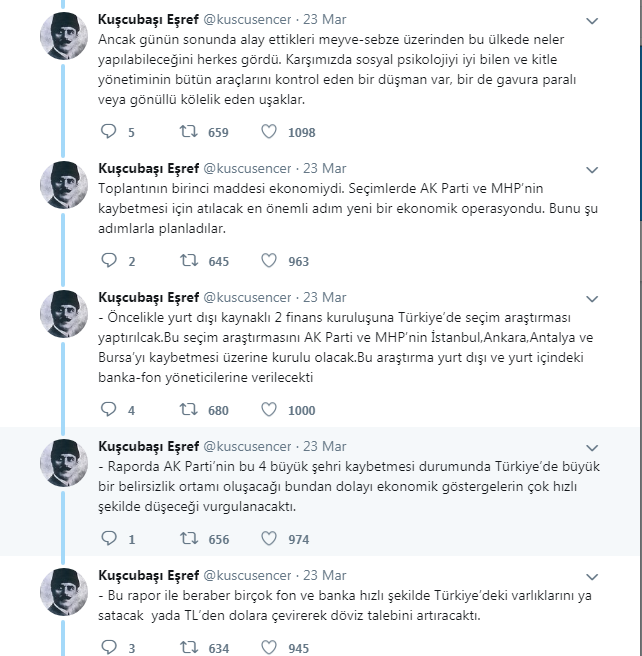Open the 23 Mar timestamp on the highlighted tweet
Image resolution: width=642 pixels, height=656 pixels.
click(325, 446)
